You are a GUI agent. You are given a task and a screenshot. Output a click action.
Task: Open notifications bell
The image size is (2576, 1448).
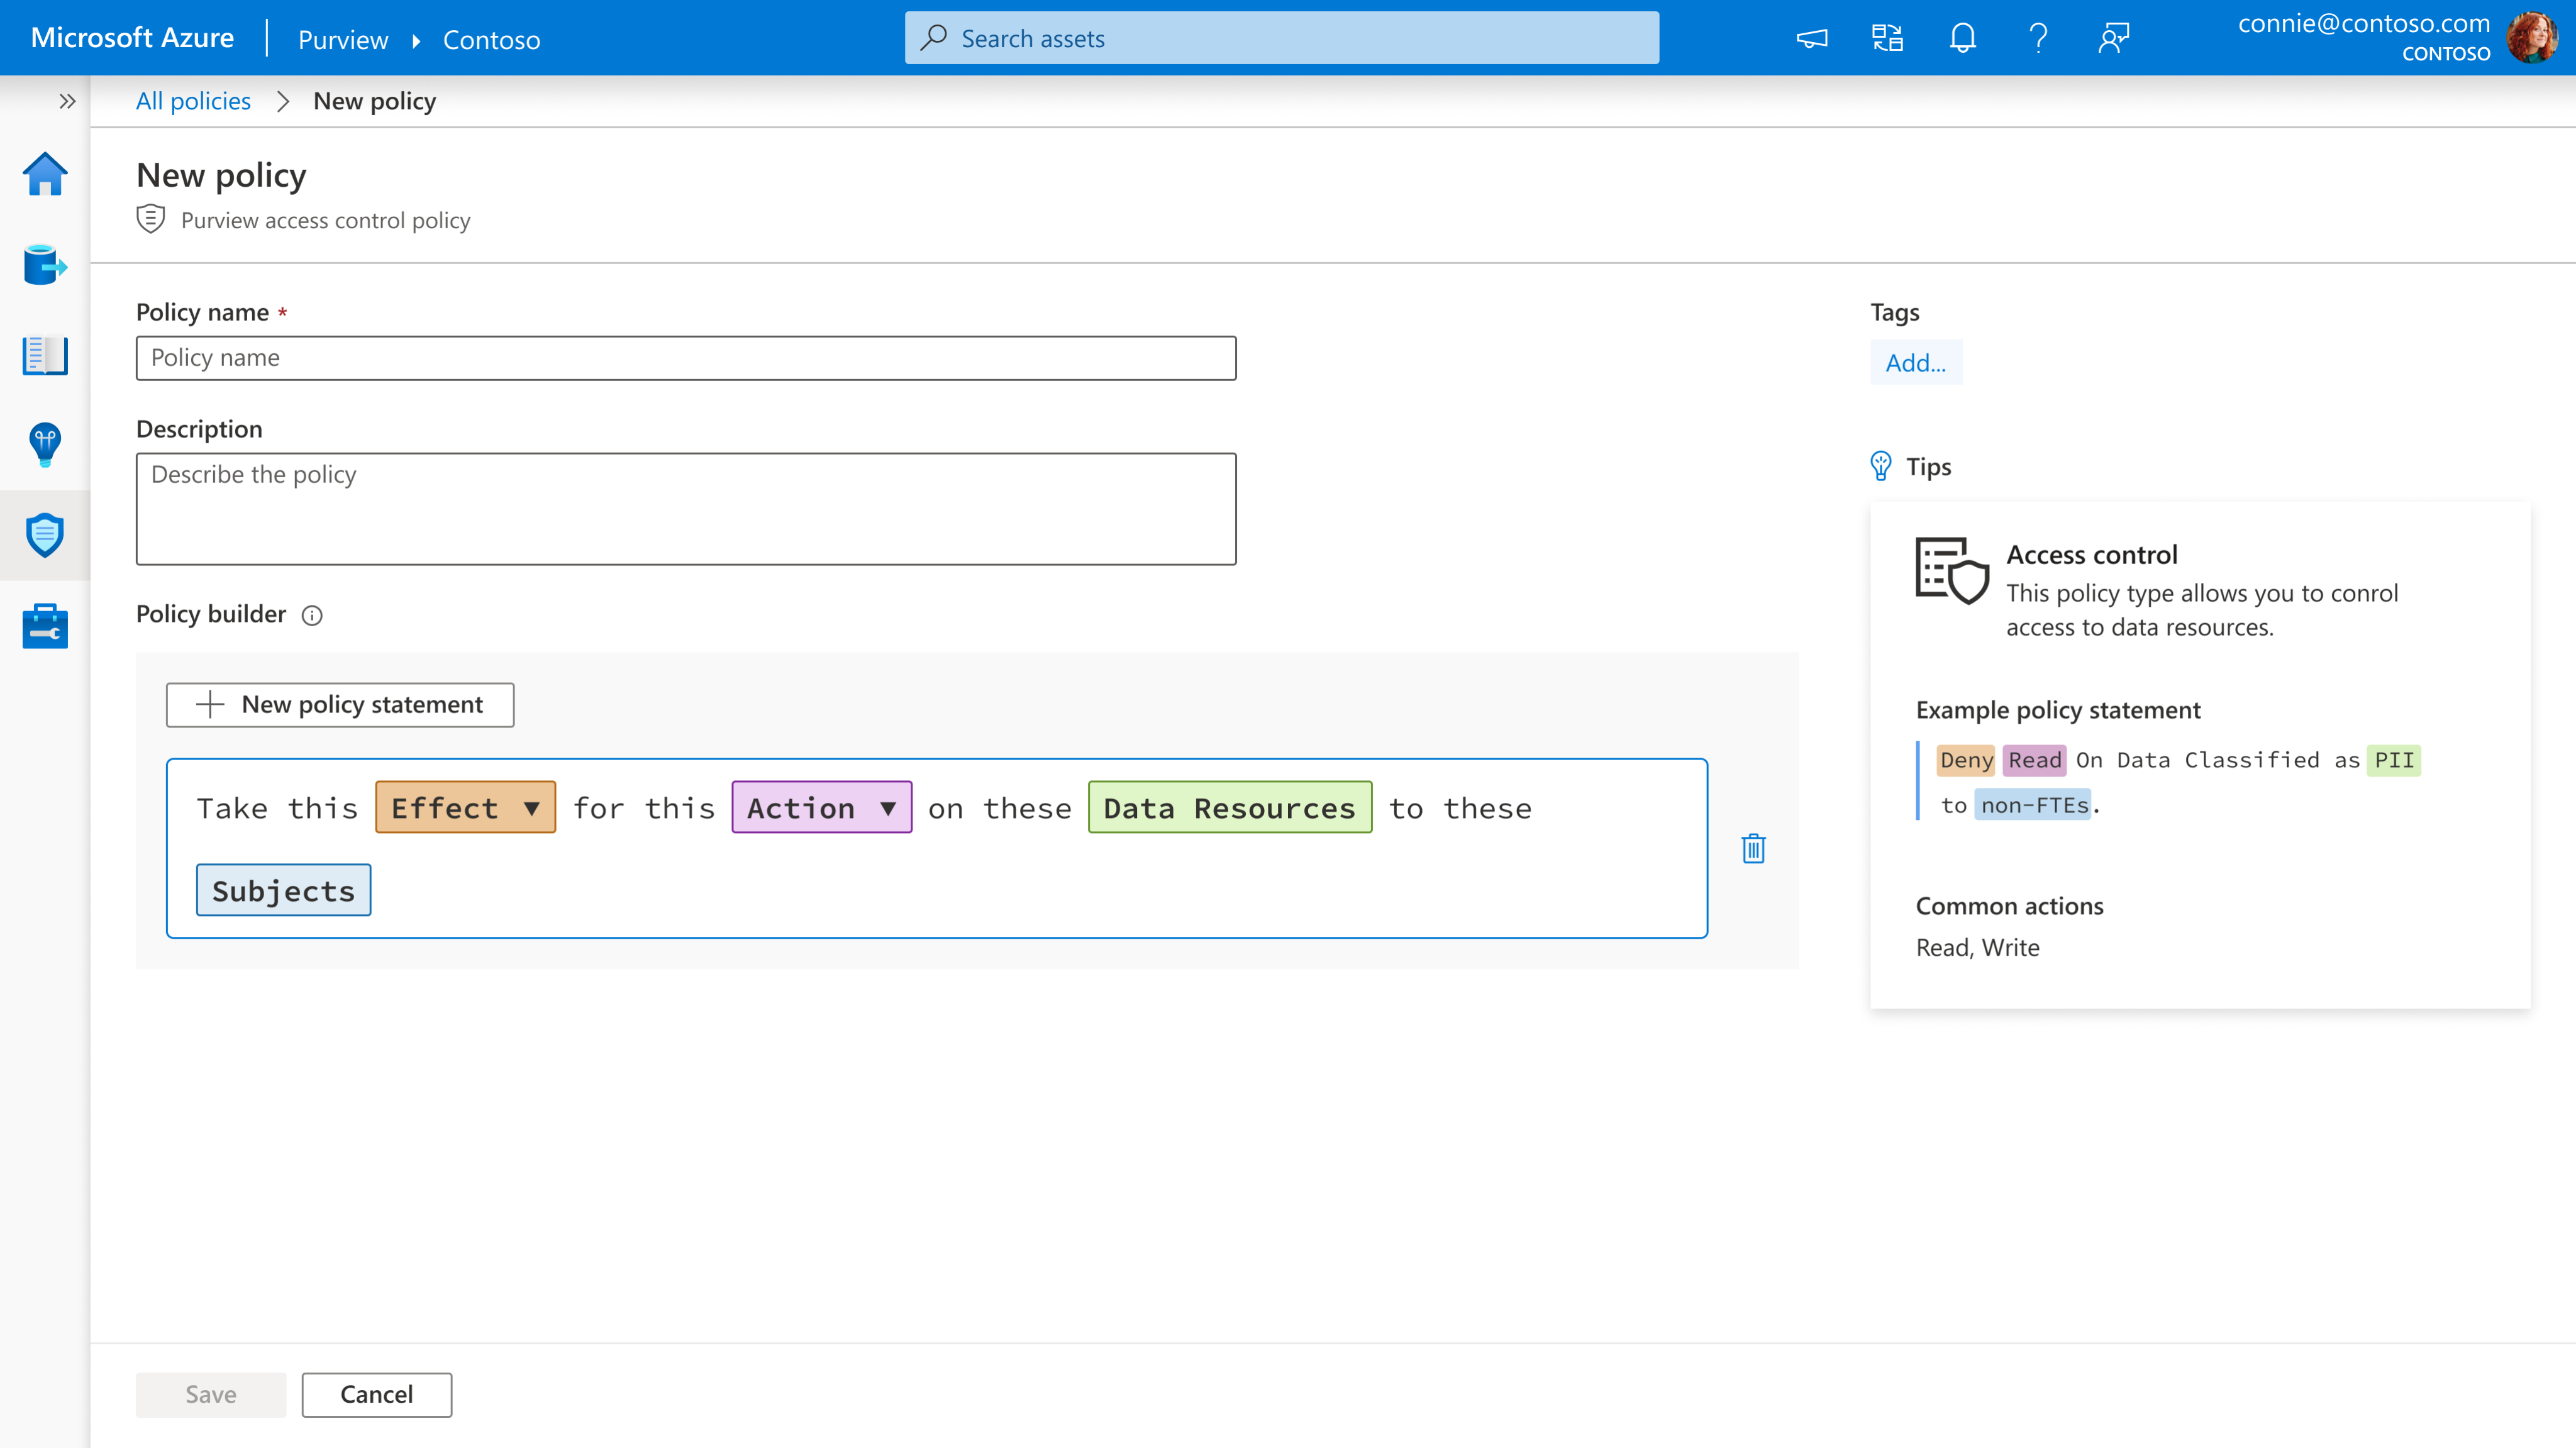click(x=1962, y=39)
